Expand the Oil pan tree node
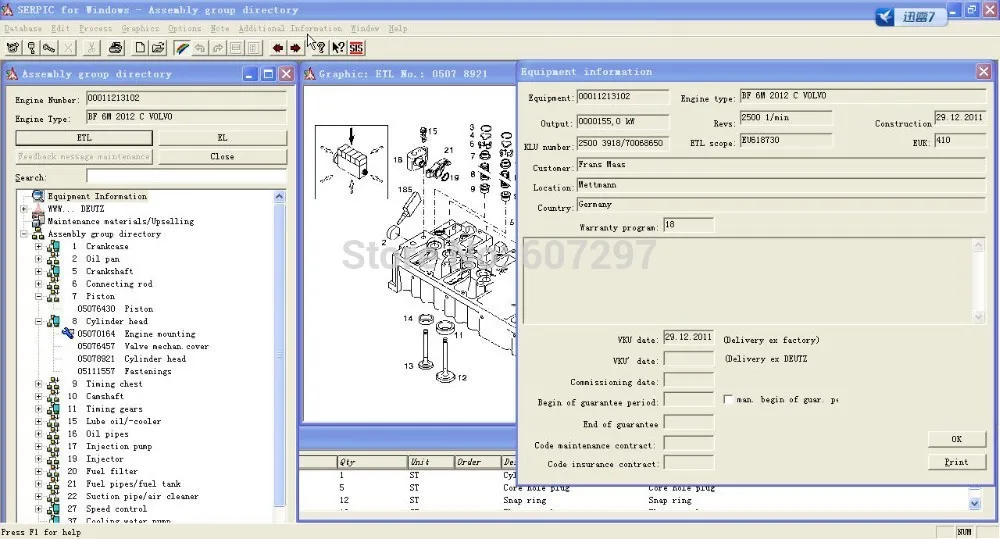This screenshot has height=539, width=1000. coord(38,258)
